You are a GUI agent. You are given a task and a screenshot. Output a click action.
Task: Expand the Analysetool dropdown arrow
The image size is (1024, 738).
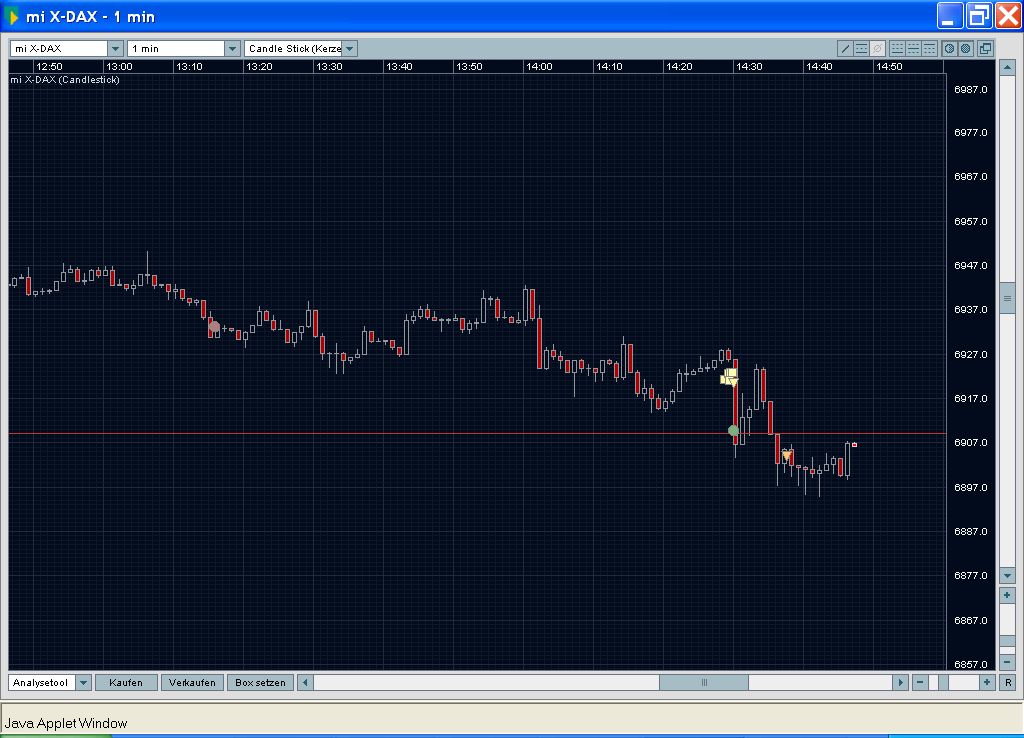[x=83, y=682]
